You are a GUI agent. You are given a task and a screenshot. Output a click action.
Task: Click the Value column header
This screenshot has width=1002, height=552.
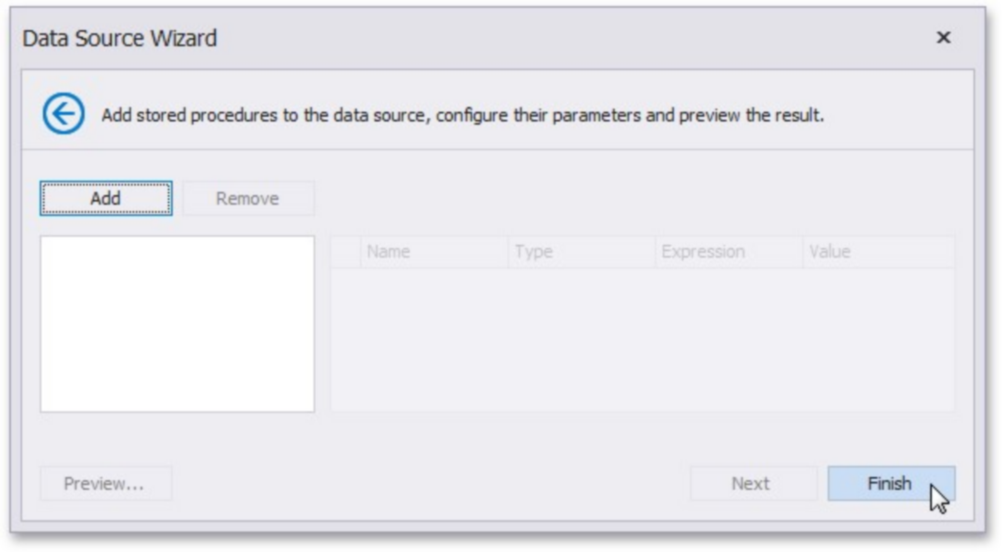click(x=876, y=252)
